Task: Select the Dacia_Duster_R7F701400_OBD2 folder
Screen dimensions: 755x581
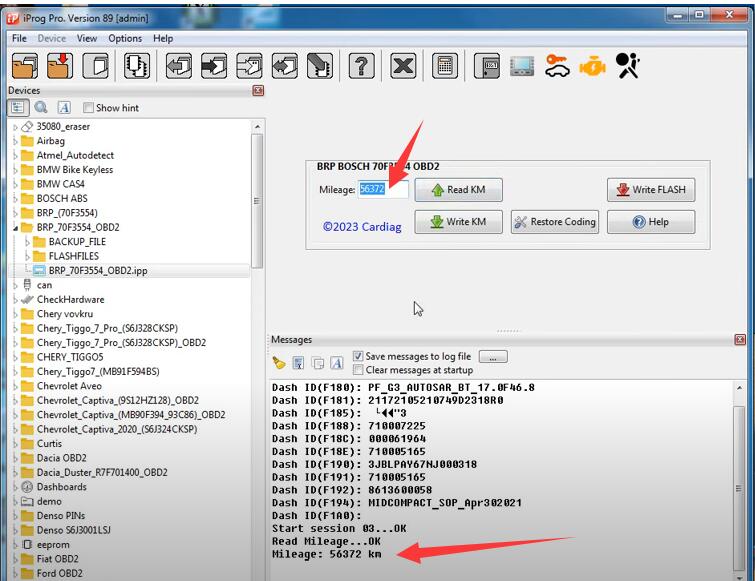Action: [x=102, y=473]
